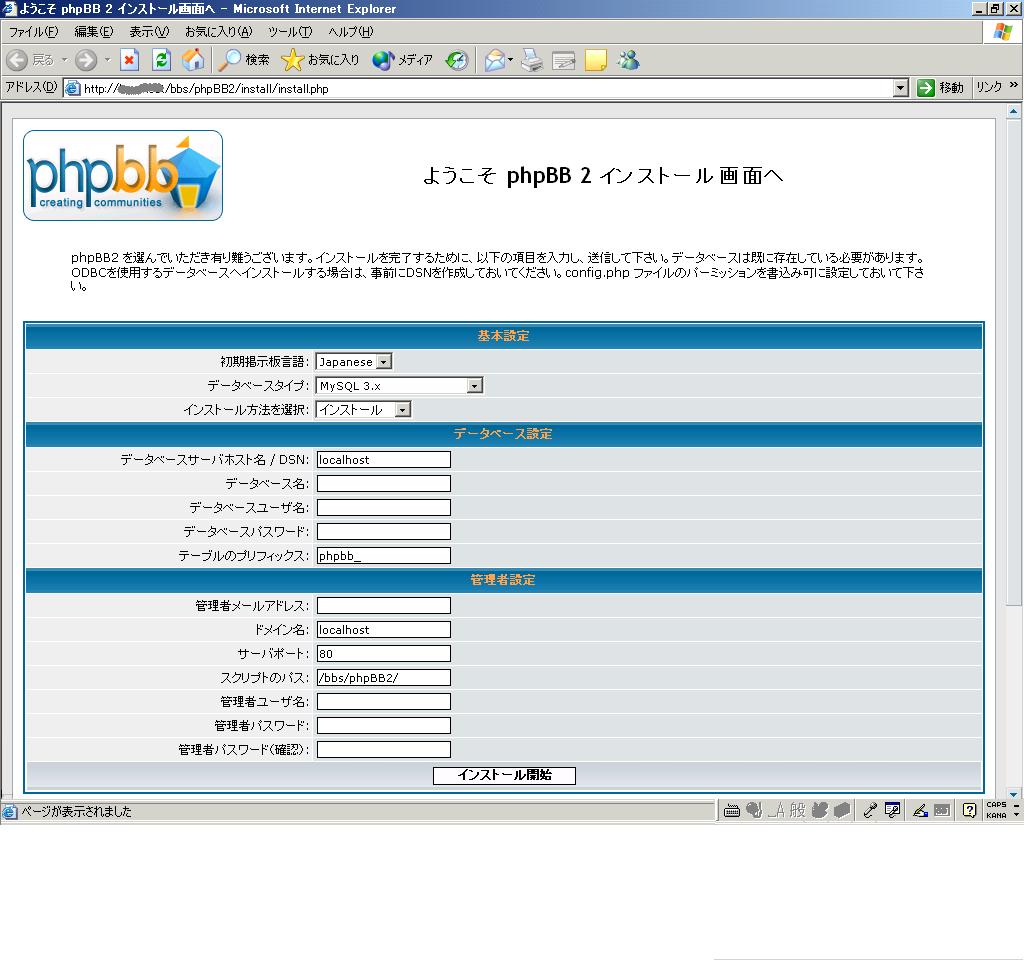Screen dimensions: 1024x970
Task: Click the Go (移動) button
Action: pos(940,88)
